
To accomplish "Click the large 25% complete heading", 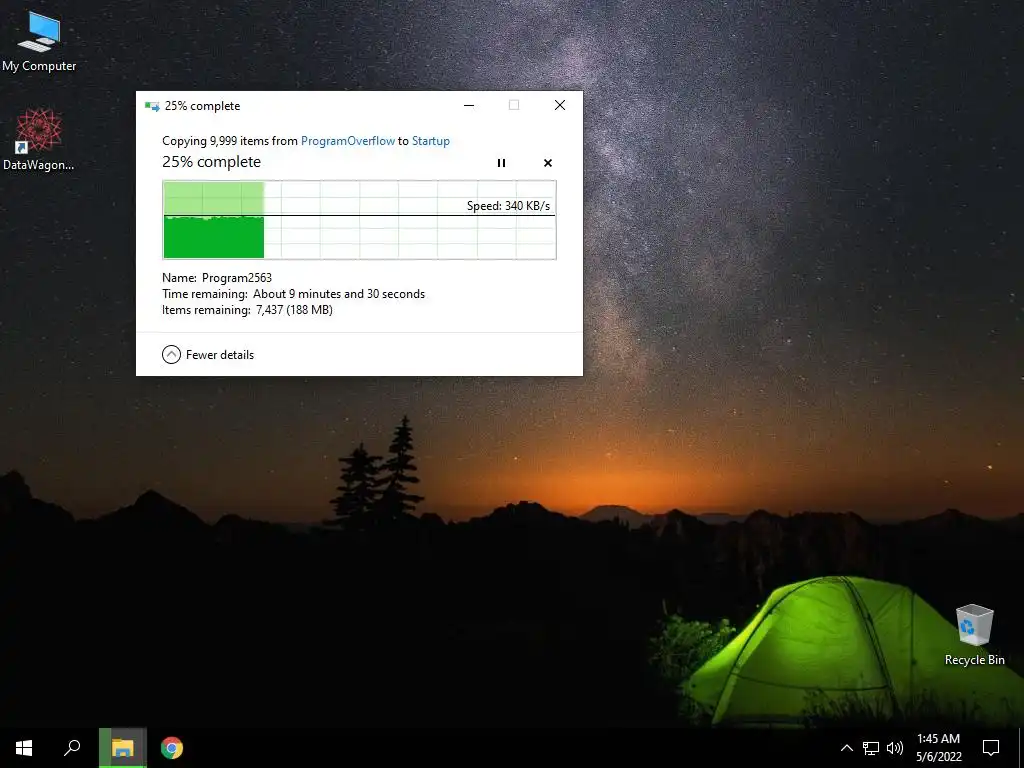I will click(x=212, y=162).
